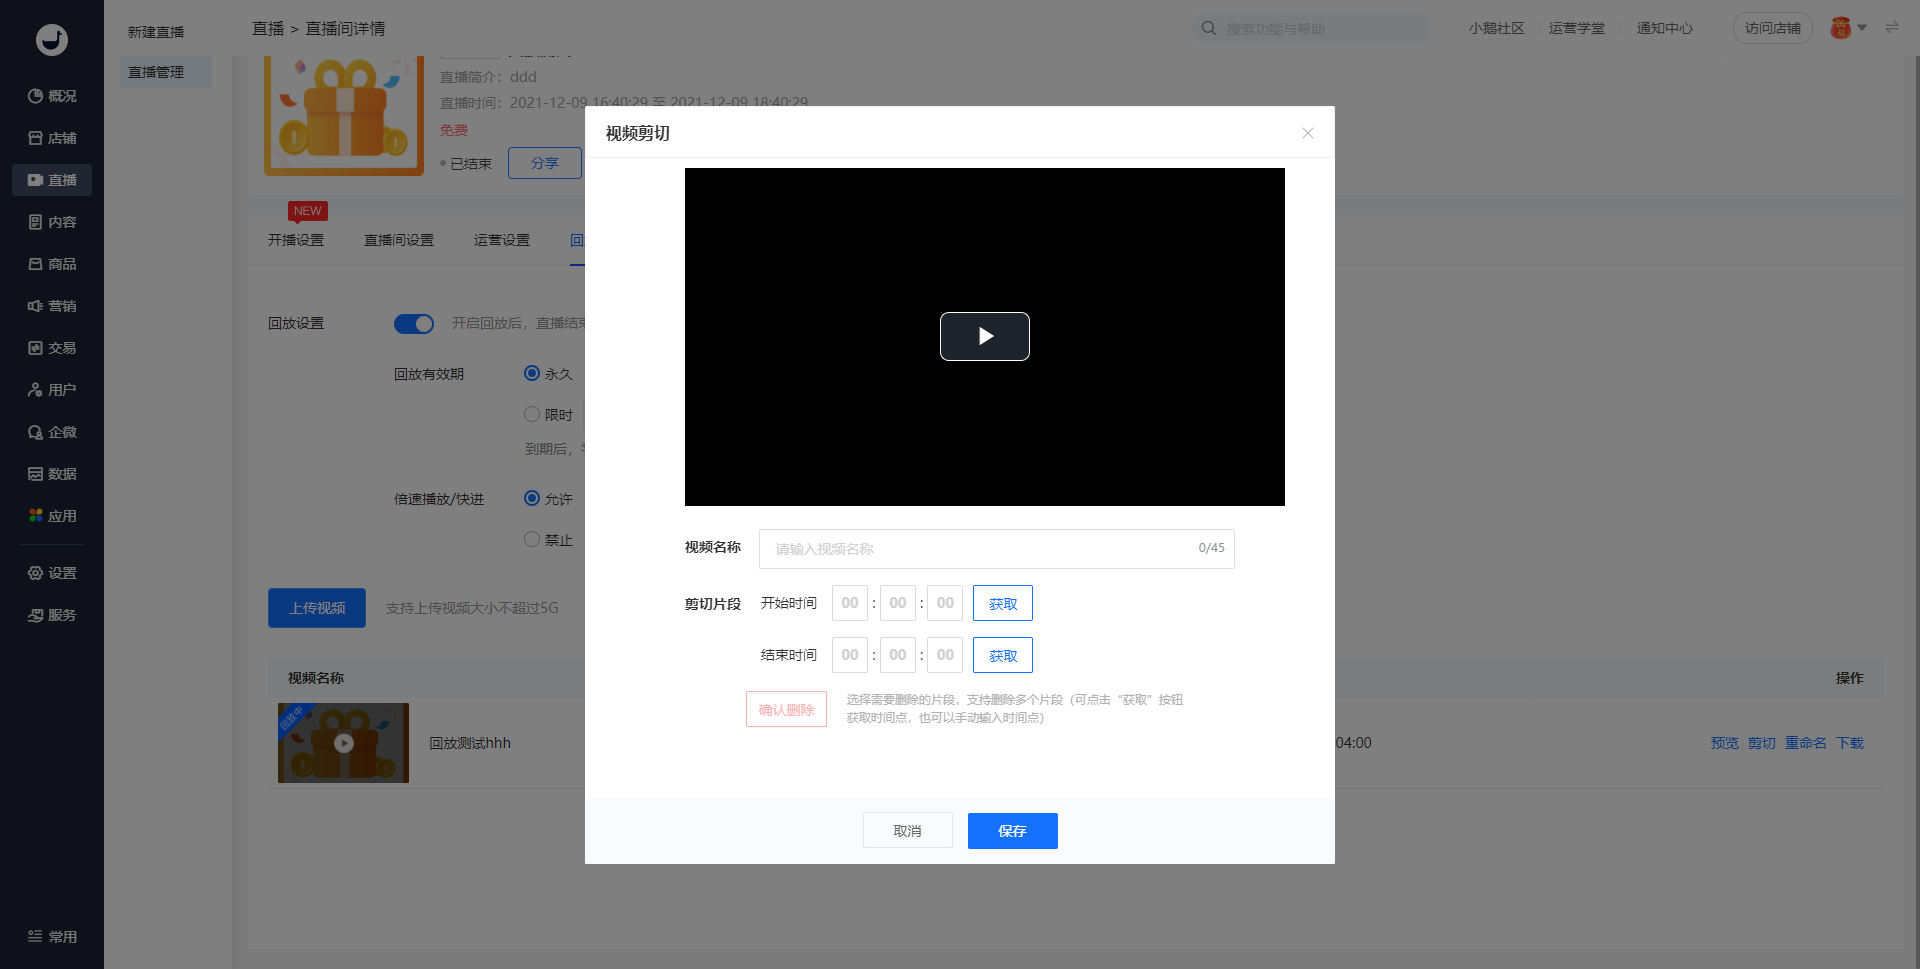
Task: Close the 视频剪切 dialog
Action: (1307, 133)
